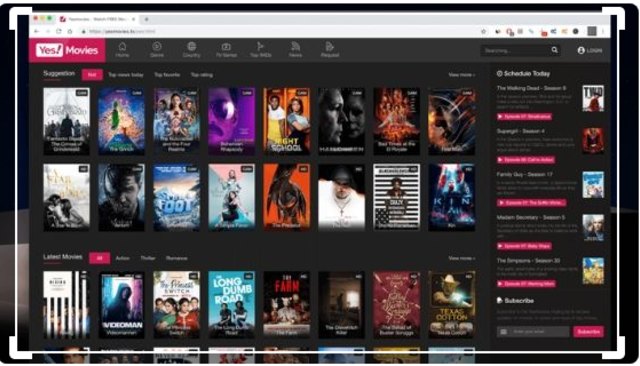Image resolution: width=640 pixels, height=366 pixels.
Task: Play the Walking Dead episode button
Action: pyautogui.click(x=524, y=116)
